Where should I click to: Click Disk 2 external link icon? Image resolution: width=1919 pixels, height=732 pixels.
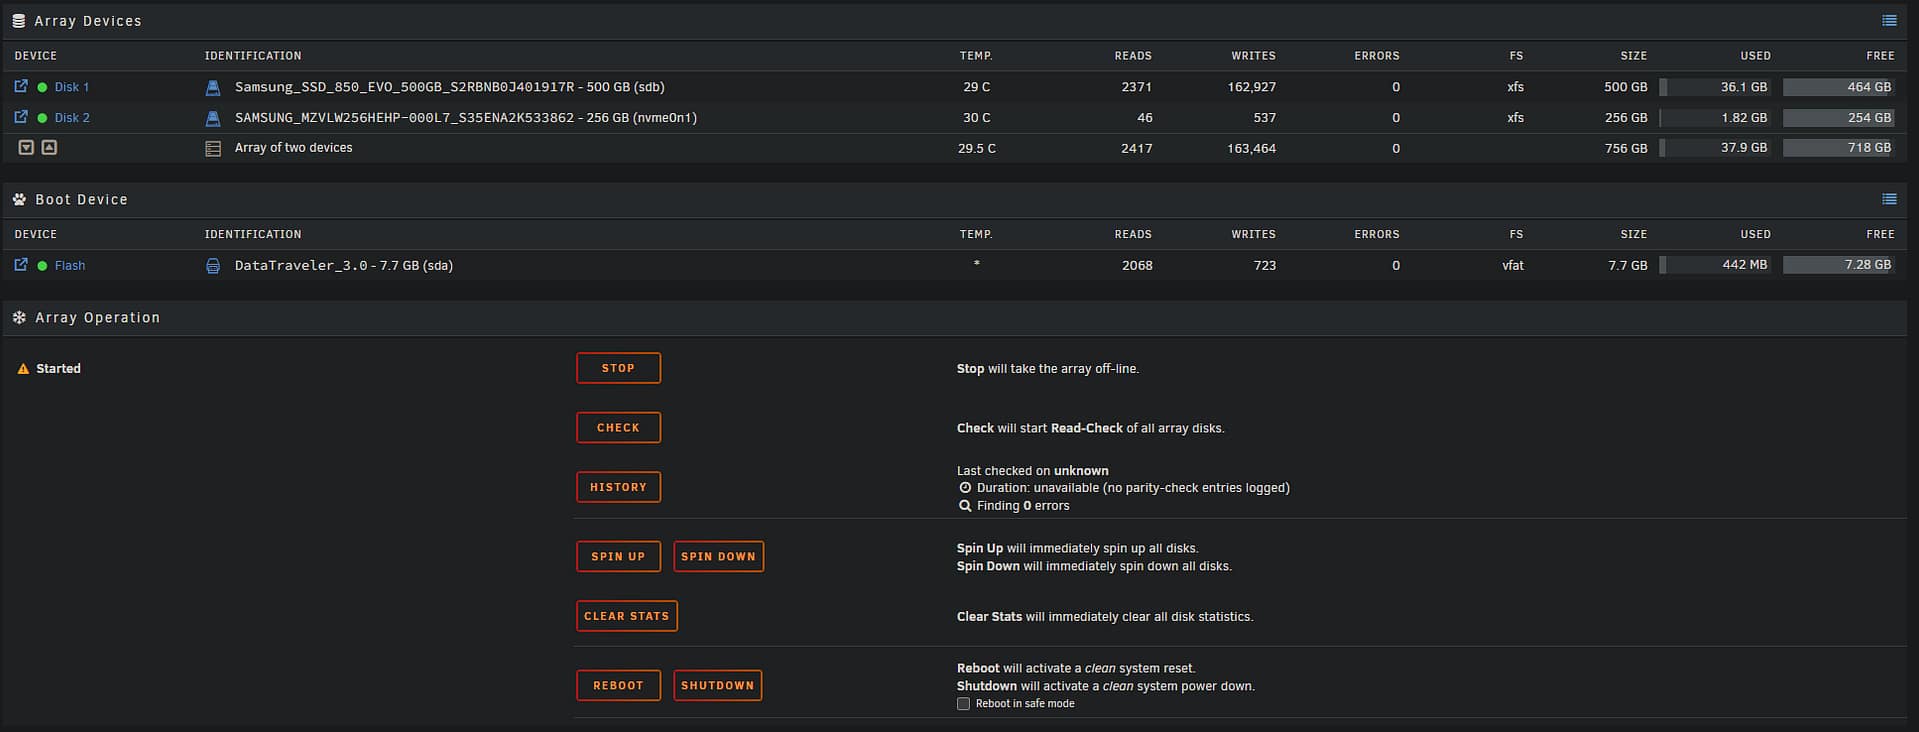click(21, 117)
